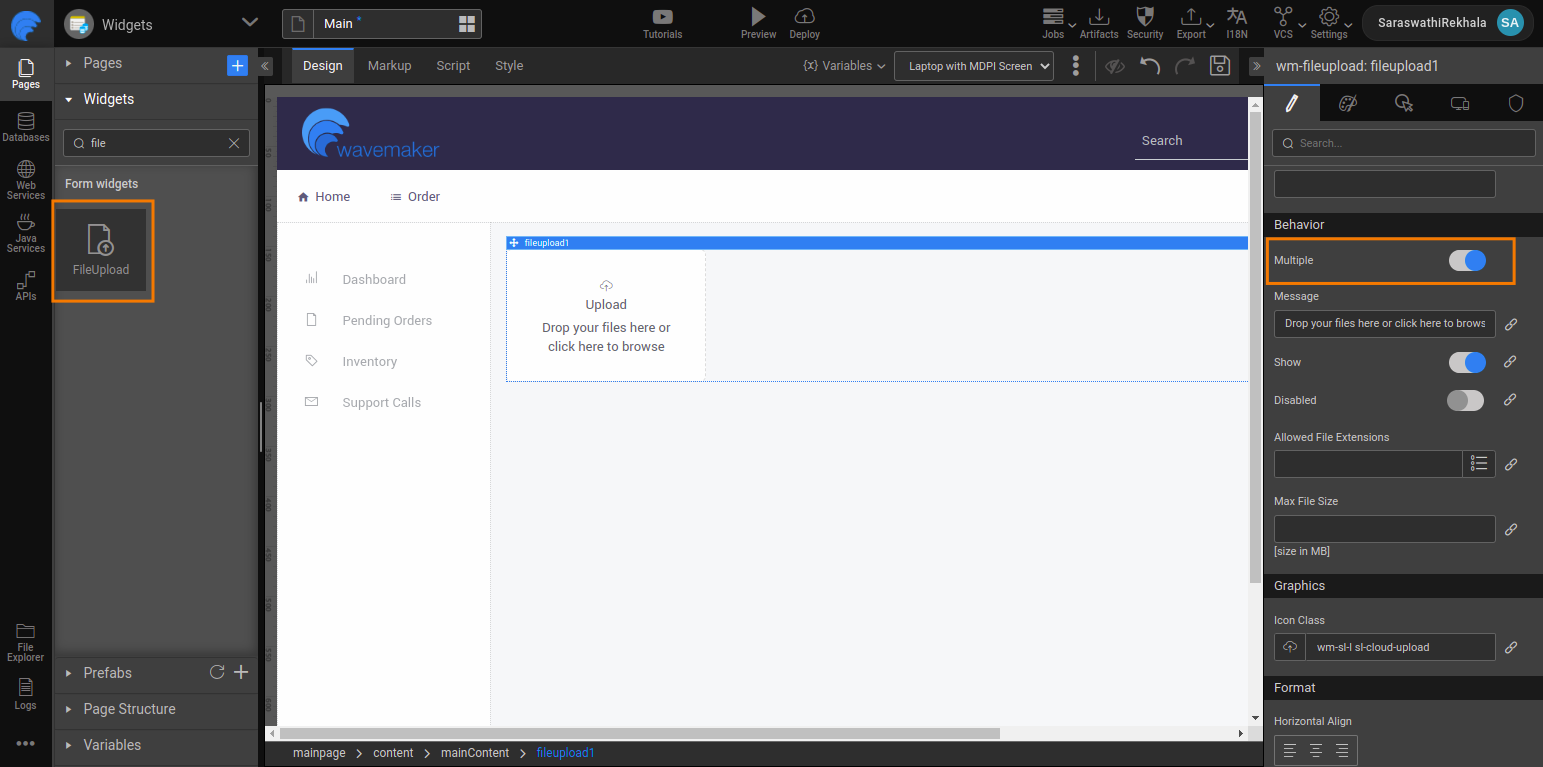1543x767 pixels.
Task: Switch to the Markup tab
Action: (x=389, y=66)
